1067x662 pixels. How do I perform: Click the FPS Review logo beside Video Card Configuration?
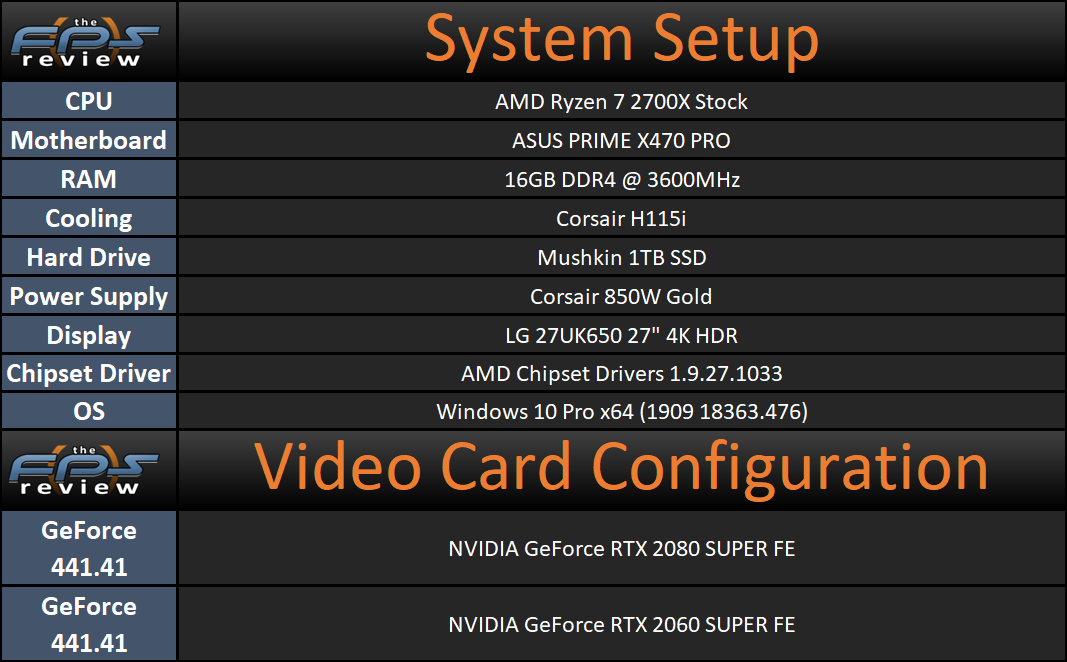(88, 468)
